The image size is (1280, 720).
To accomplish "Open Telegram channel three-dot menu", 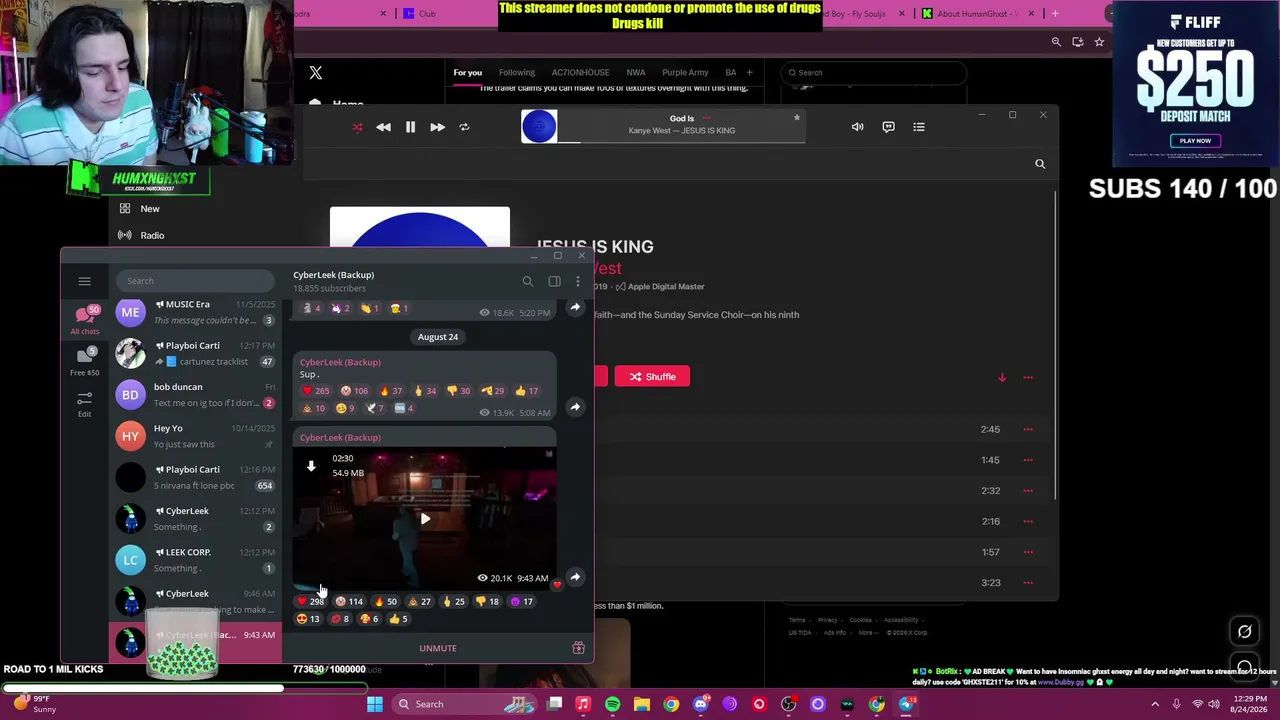I will (577, 281).
